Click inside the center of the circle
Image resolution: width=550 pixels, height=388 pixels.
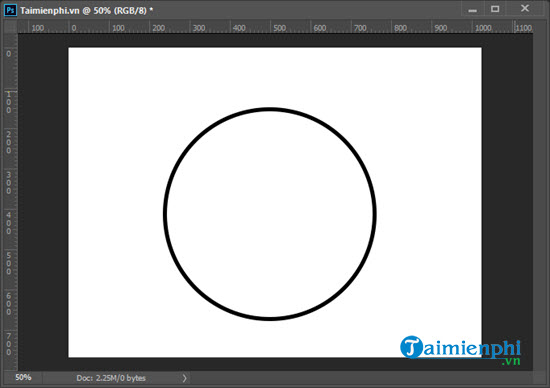point(270,214)
